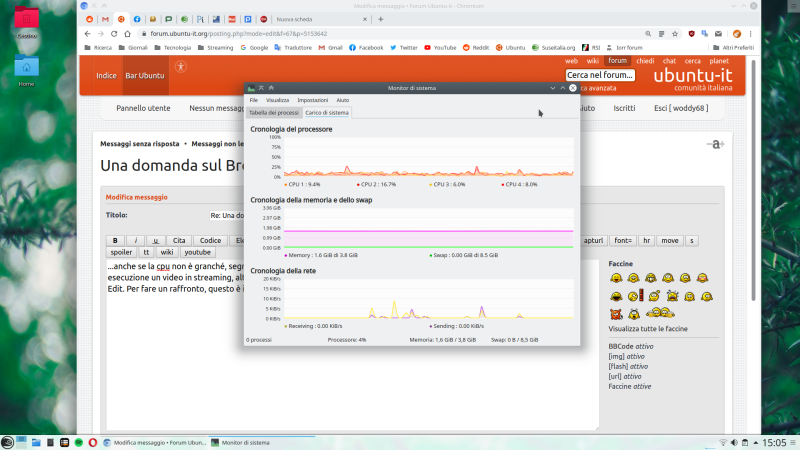
Task: Open the uBlock shield extension
Action: [691, 34]
